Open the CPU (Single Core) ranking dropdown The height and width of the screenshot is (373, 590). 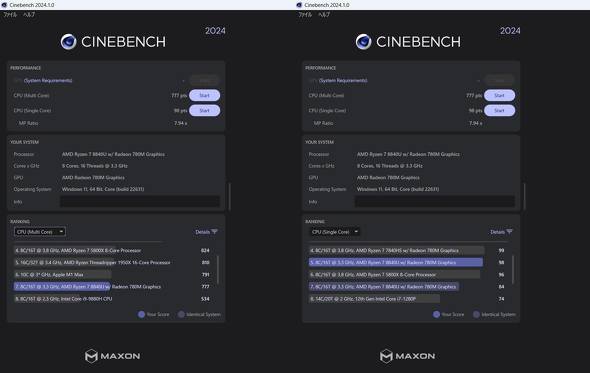tap(335, 232)
